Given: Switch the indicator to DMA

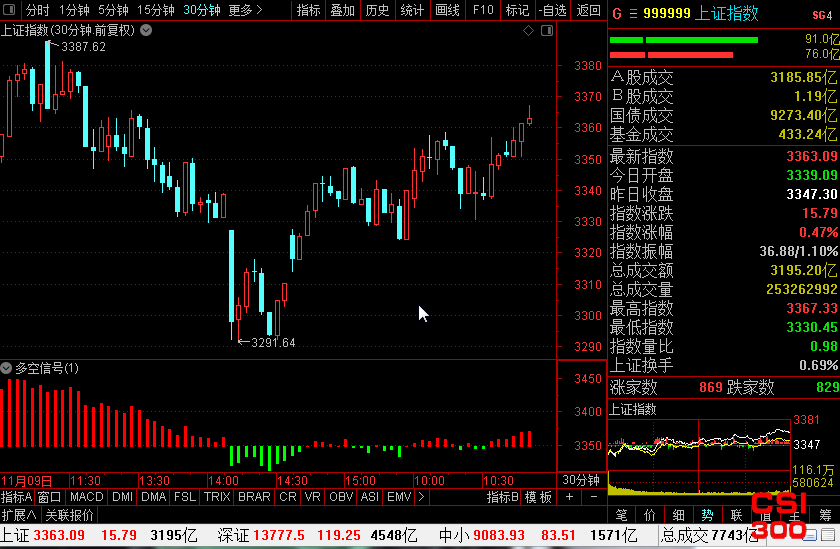Looking at the screenshot, I should 154,497.
